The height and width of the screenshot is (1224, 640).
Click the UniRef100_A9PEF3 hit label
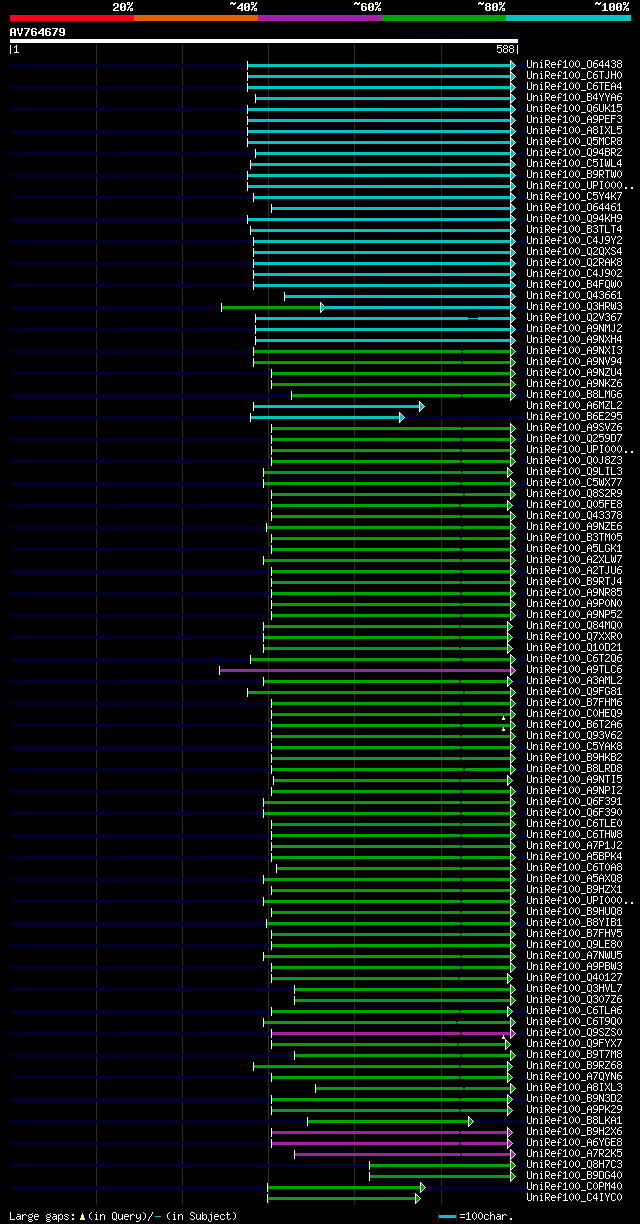pyautogui.click(x=575, y=119)
